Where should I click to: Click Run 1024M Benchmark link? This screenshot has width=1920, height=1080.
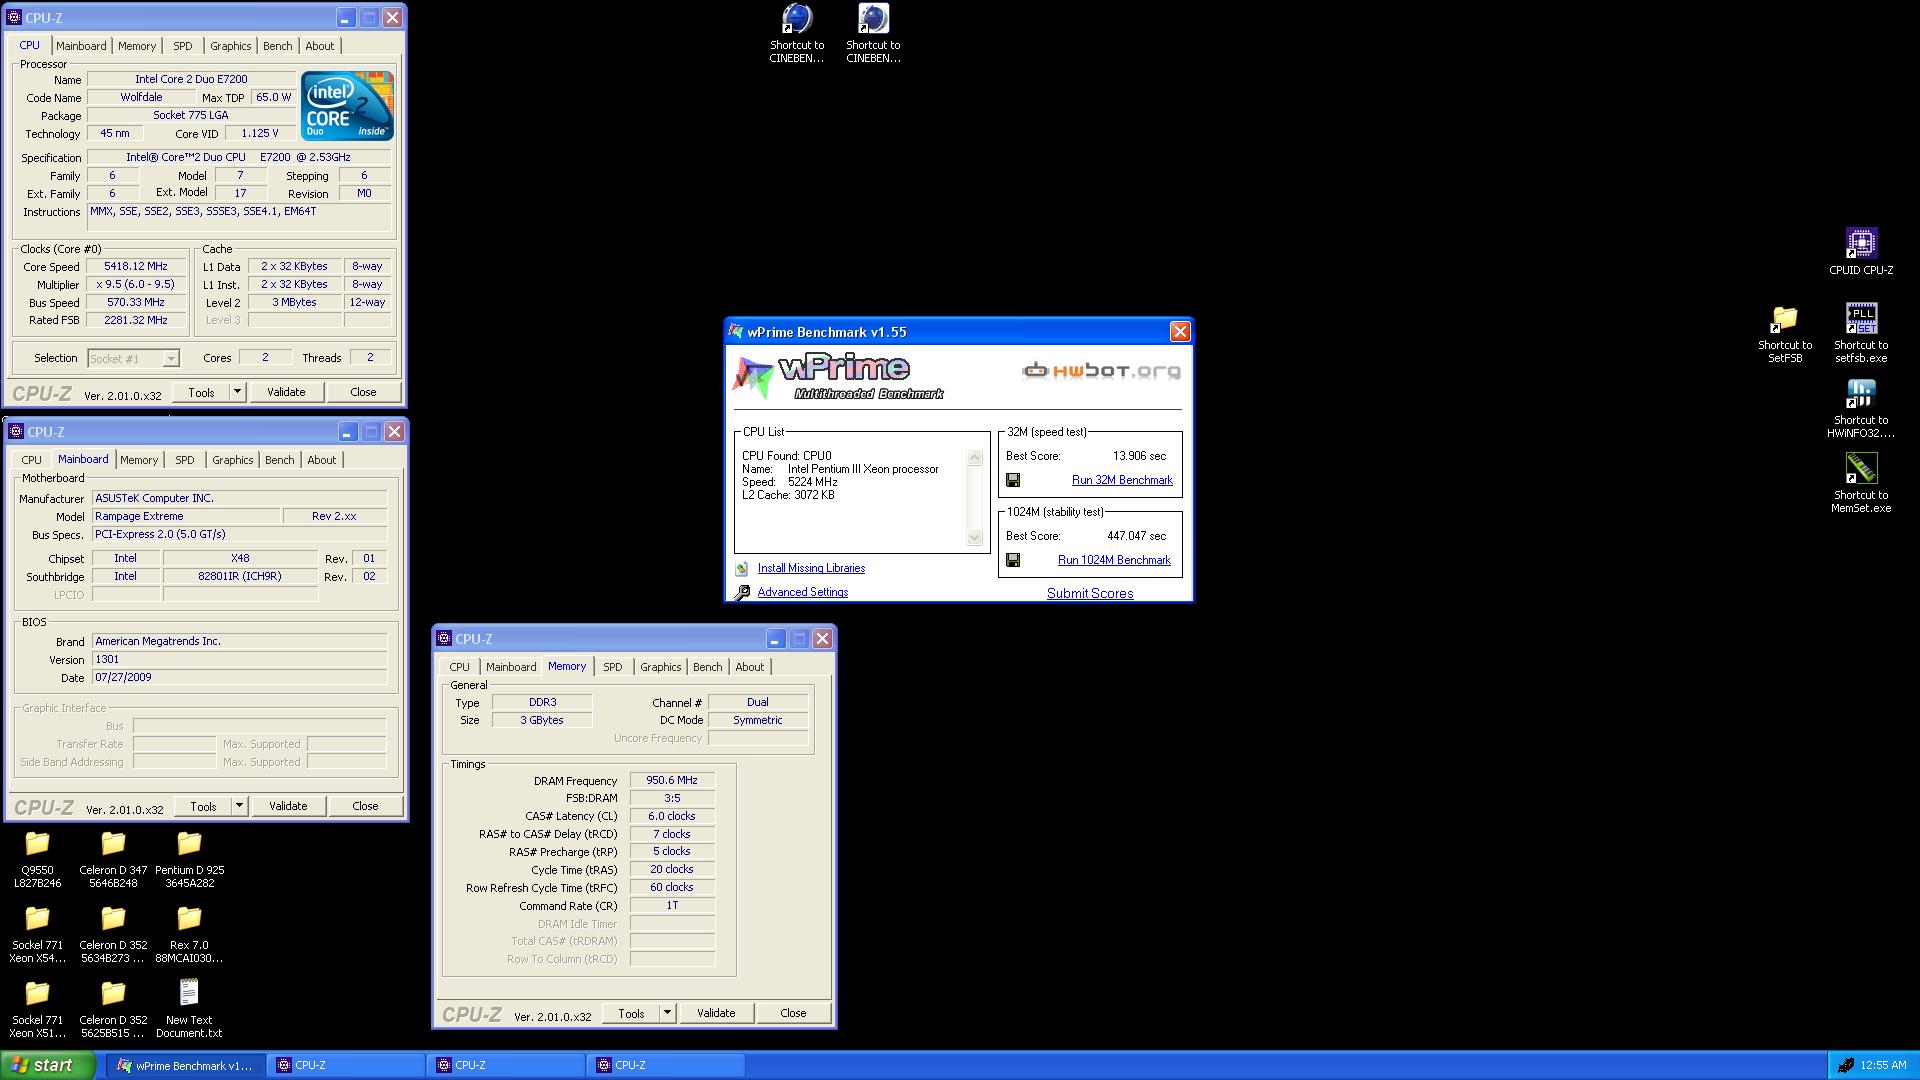tap(1114, 560)
